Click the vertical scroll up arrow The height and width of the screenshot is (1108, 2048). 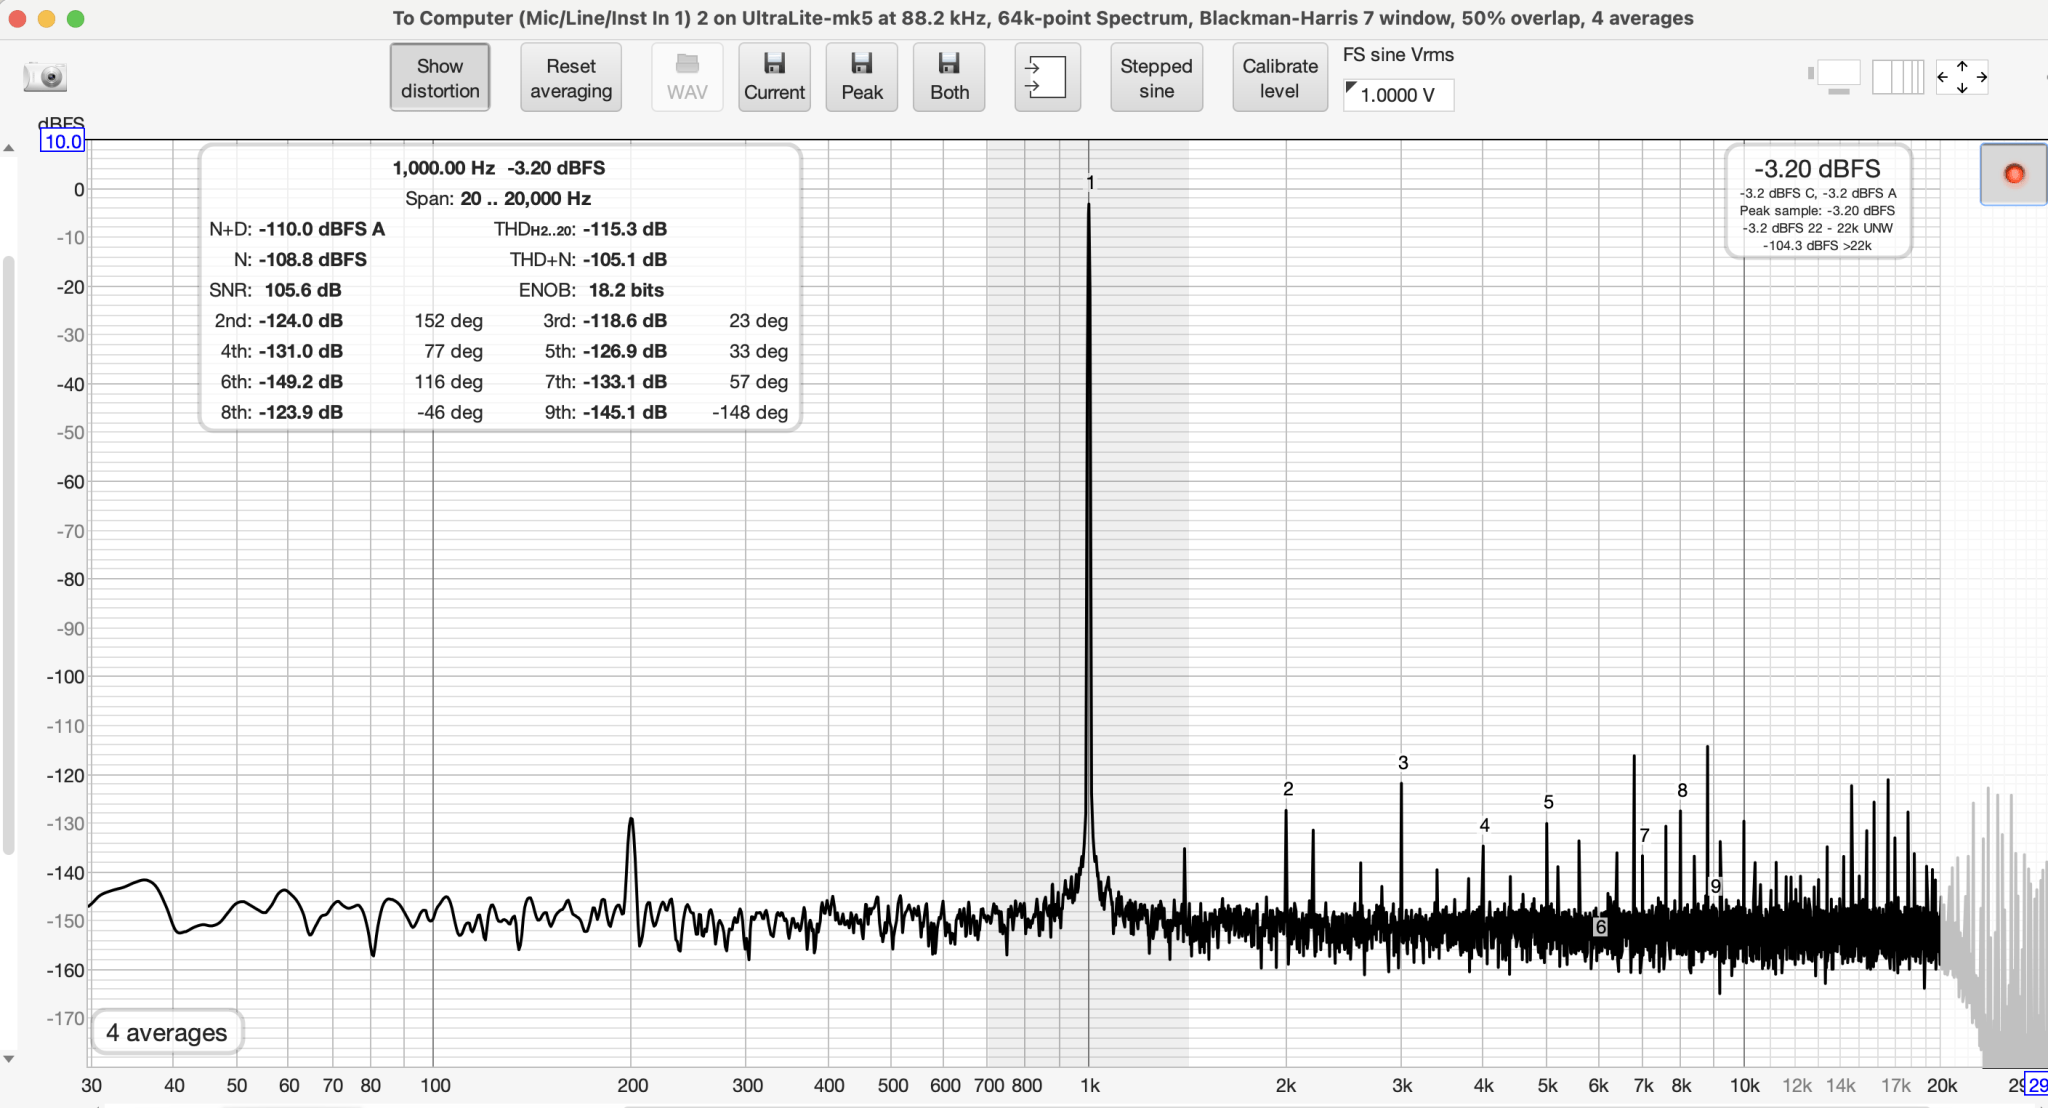[x=9, y=148]
